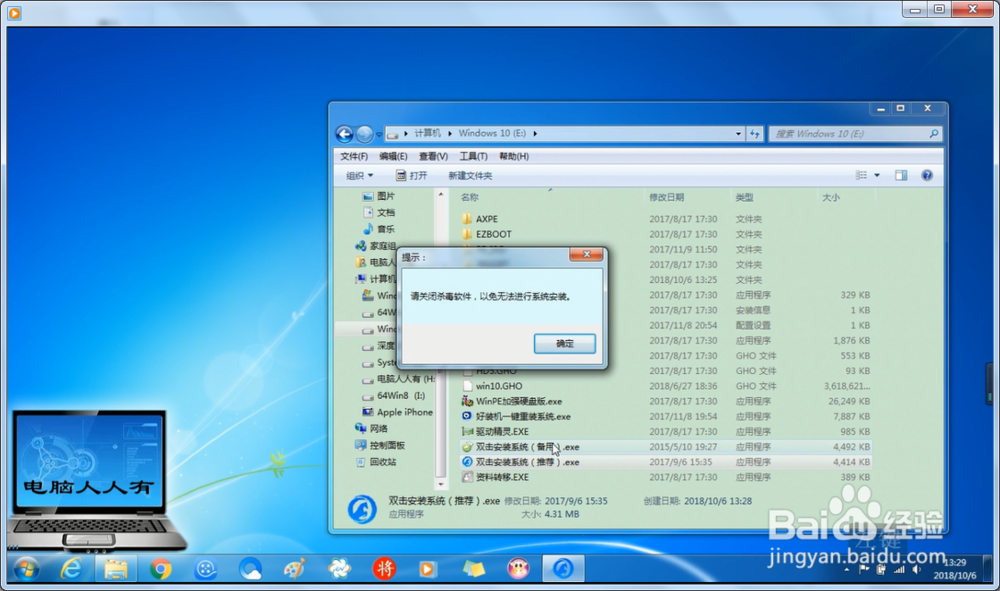Select the 电脑人人有 (H:) drive
Viewport: 1000px width, 591px height.
pos(406,379)
